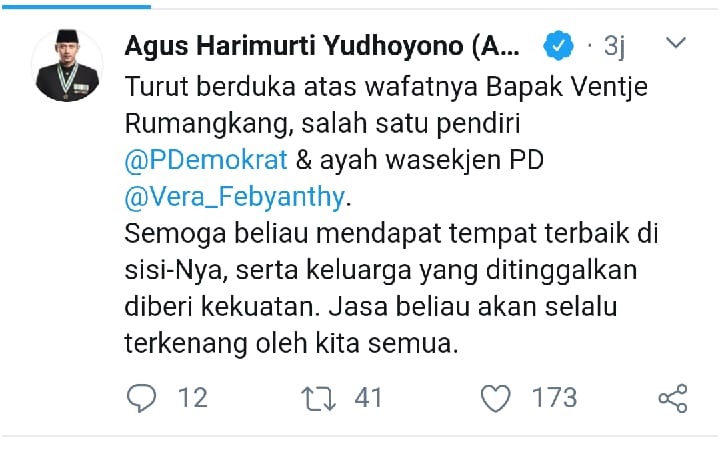This screenshot has height=450, width=720.
Task: Click the reply count 12
Action: point(193,398)
